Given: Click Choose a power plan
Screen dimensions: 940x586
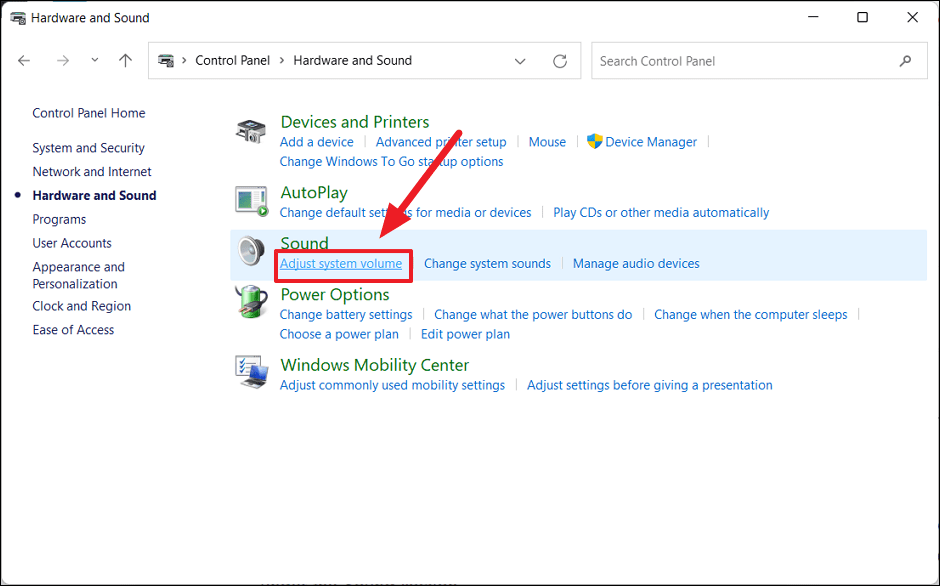Looking at the screenshot, I should coord(339,335).
